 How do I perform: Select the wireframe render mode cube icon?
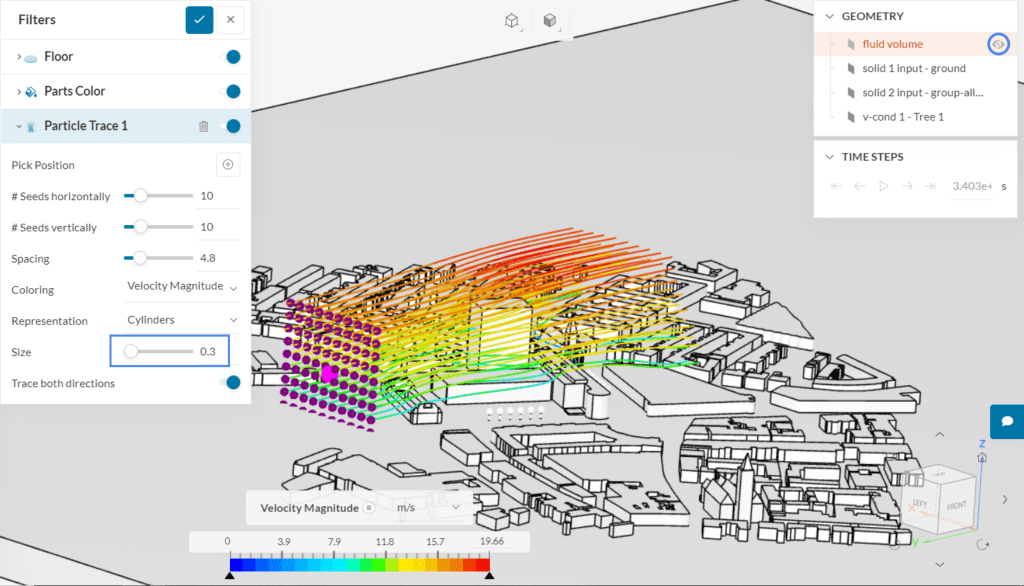pyautogui.click(x=512, y=19)
